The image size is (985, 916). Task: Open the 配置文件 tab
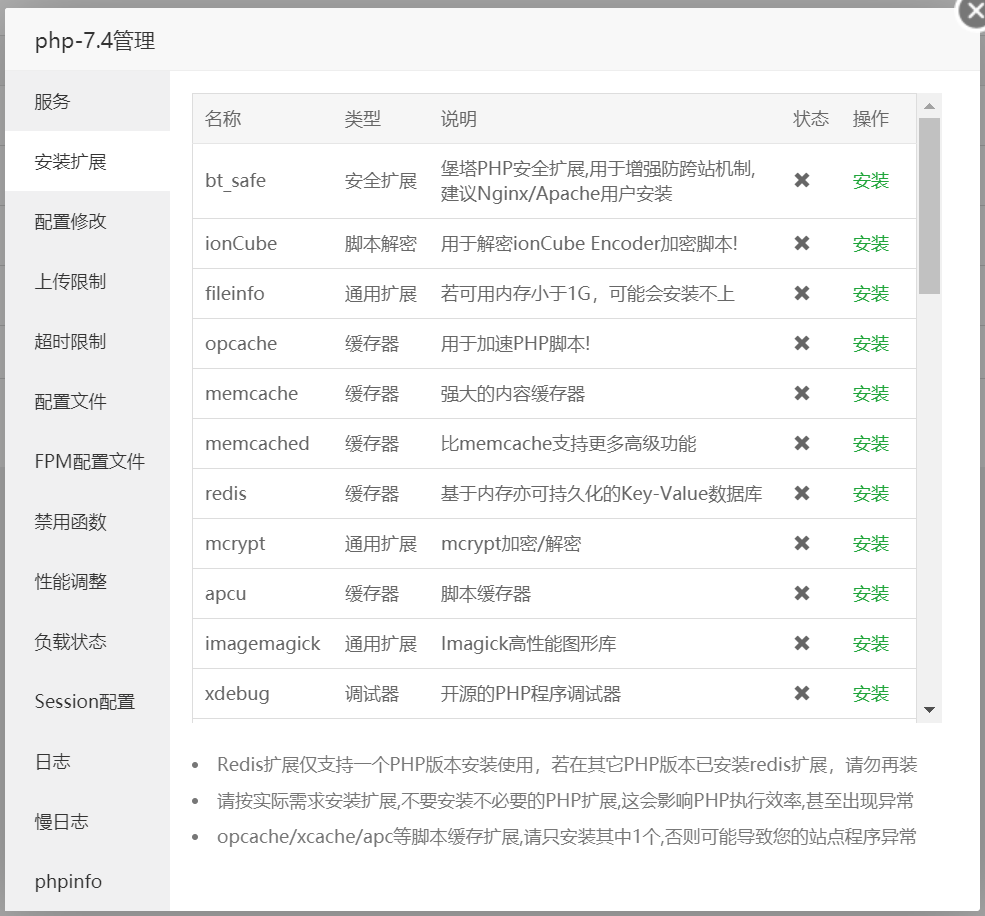(x=87, y=401)
